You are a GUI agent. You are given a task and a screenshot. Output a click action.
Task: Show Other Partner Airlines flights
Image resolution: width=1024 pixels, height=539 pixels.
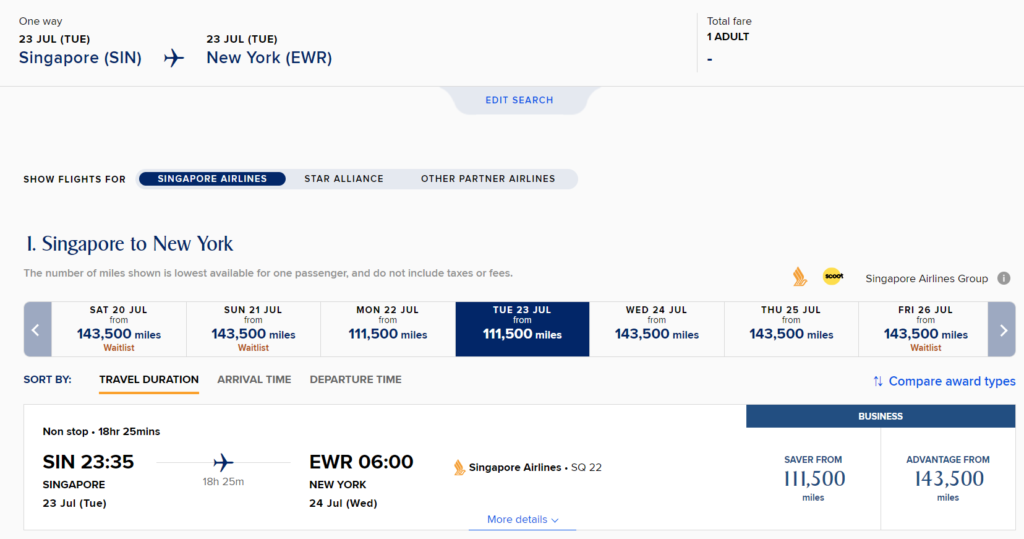(487, 179)
